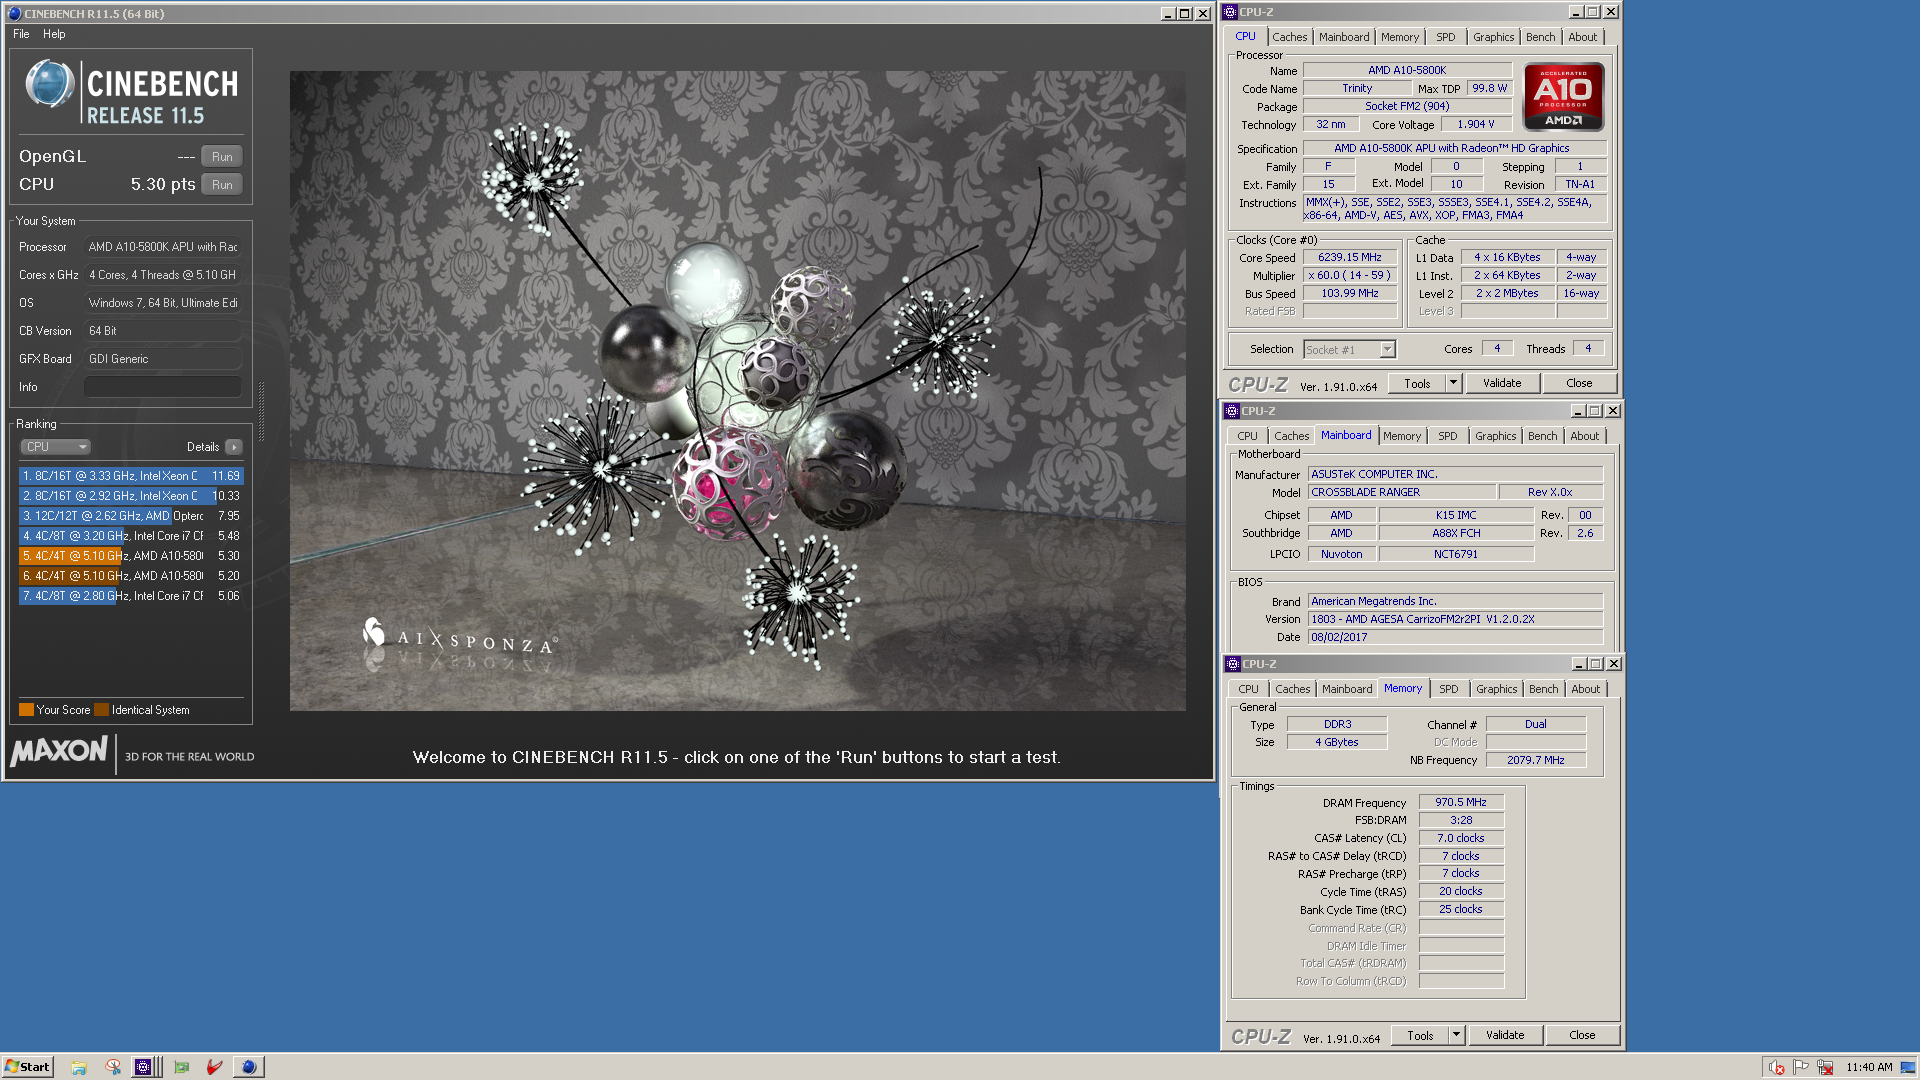Click the taskbar clock showing 11:40 AM
The width and height of the screenshot is (1920, 1080).
[x=1869, y=1067]
